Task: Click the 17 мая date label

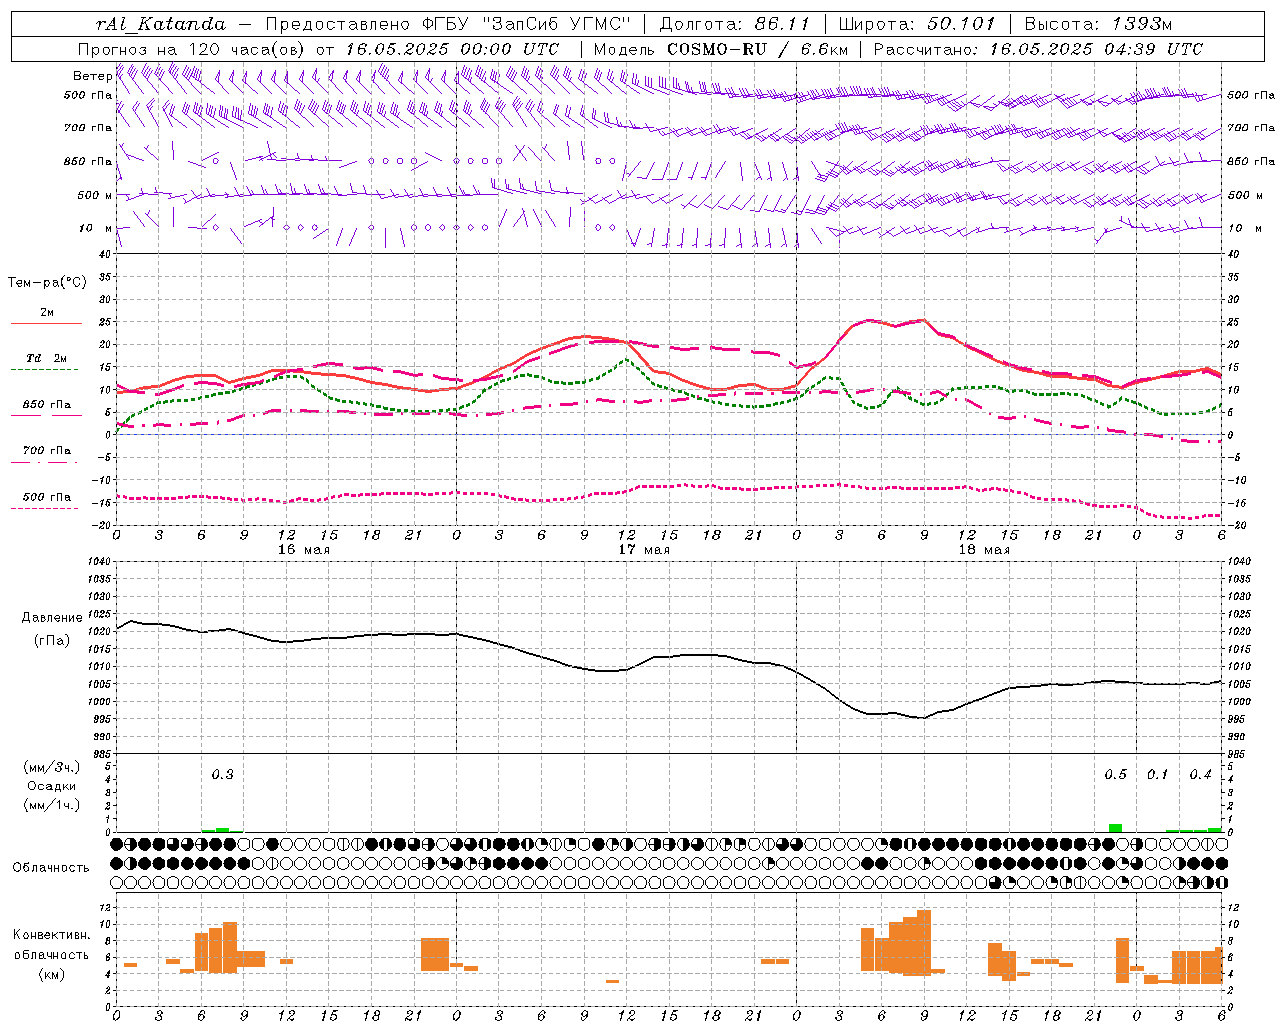Action: coord(643,550)
